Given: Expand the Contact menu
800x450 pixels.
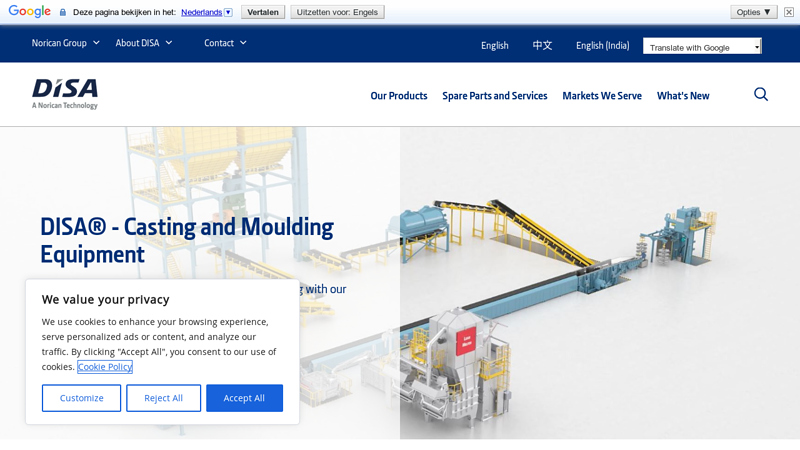Looking at the screenshot, I should [225, 43].
